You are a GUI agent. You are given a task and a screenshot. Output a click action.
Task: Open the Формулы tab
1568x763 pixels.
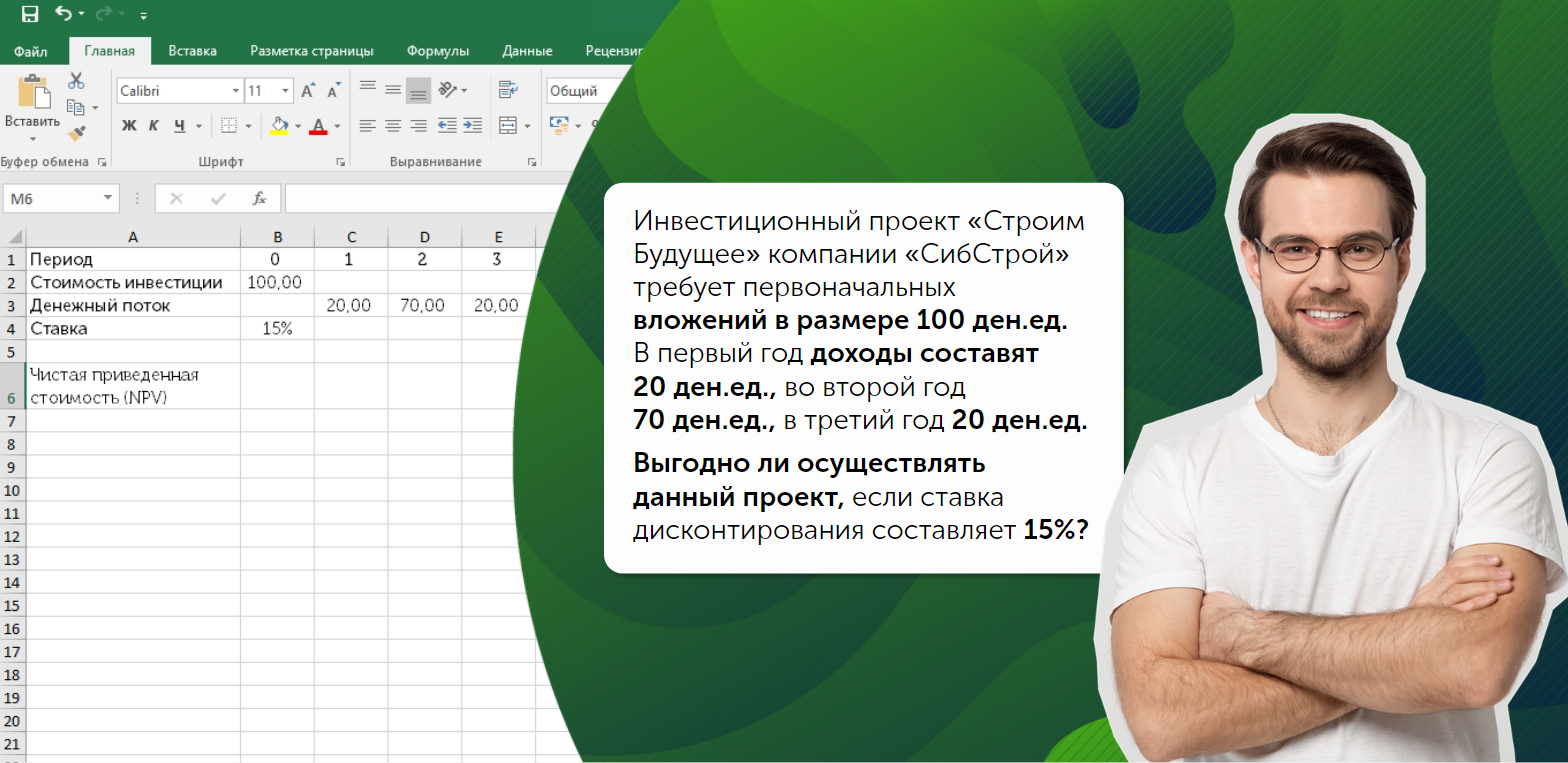click(438, 51)
